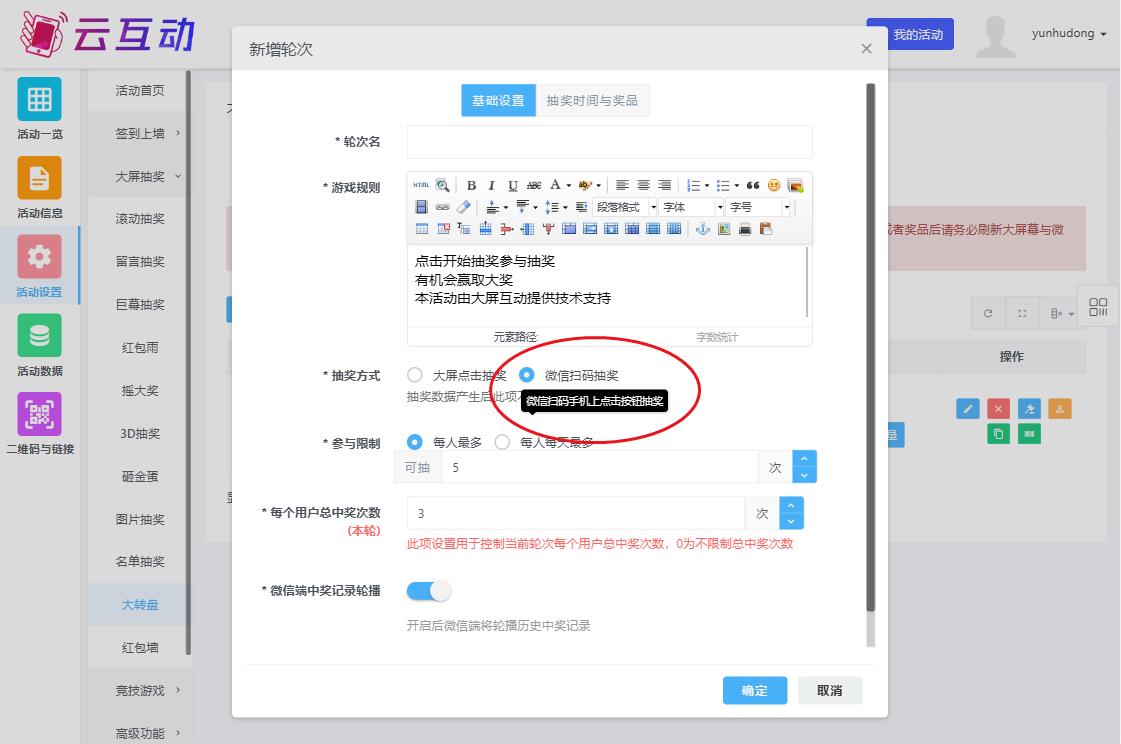Switch the editor to HTML source mode
Viewport: 1121px width, 744px height.
421,186
